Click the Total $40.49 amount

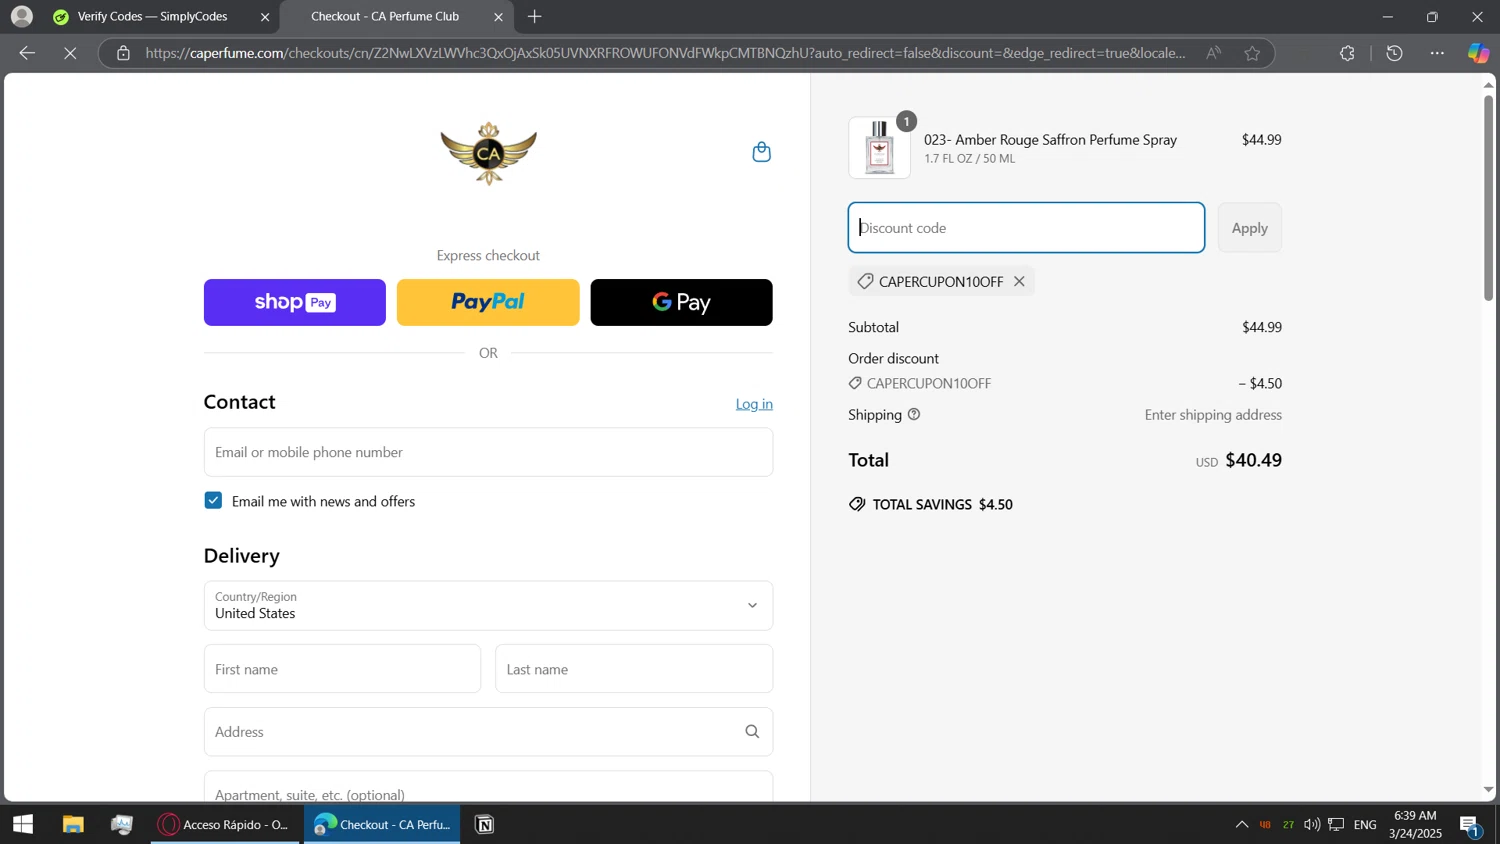1253,460
